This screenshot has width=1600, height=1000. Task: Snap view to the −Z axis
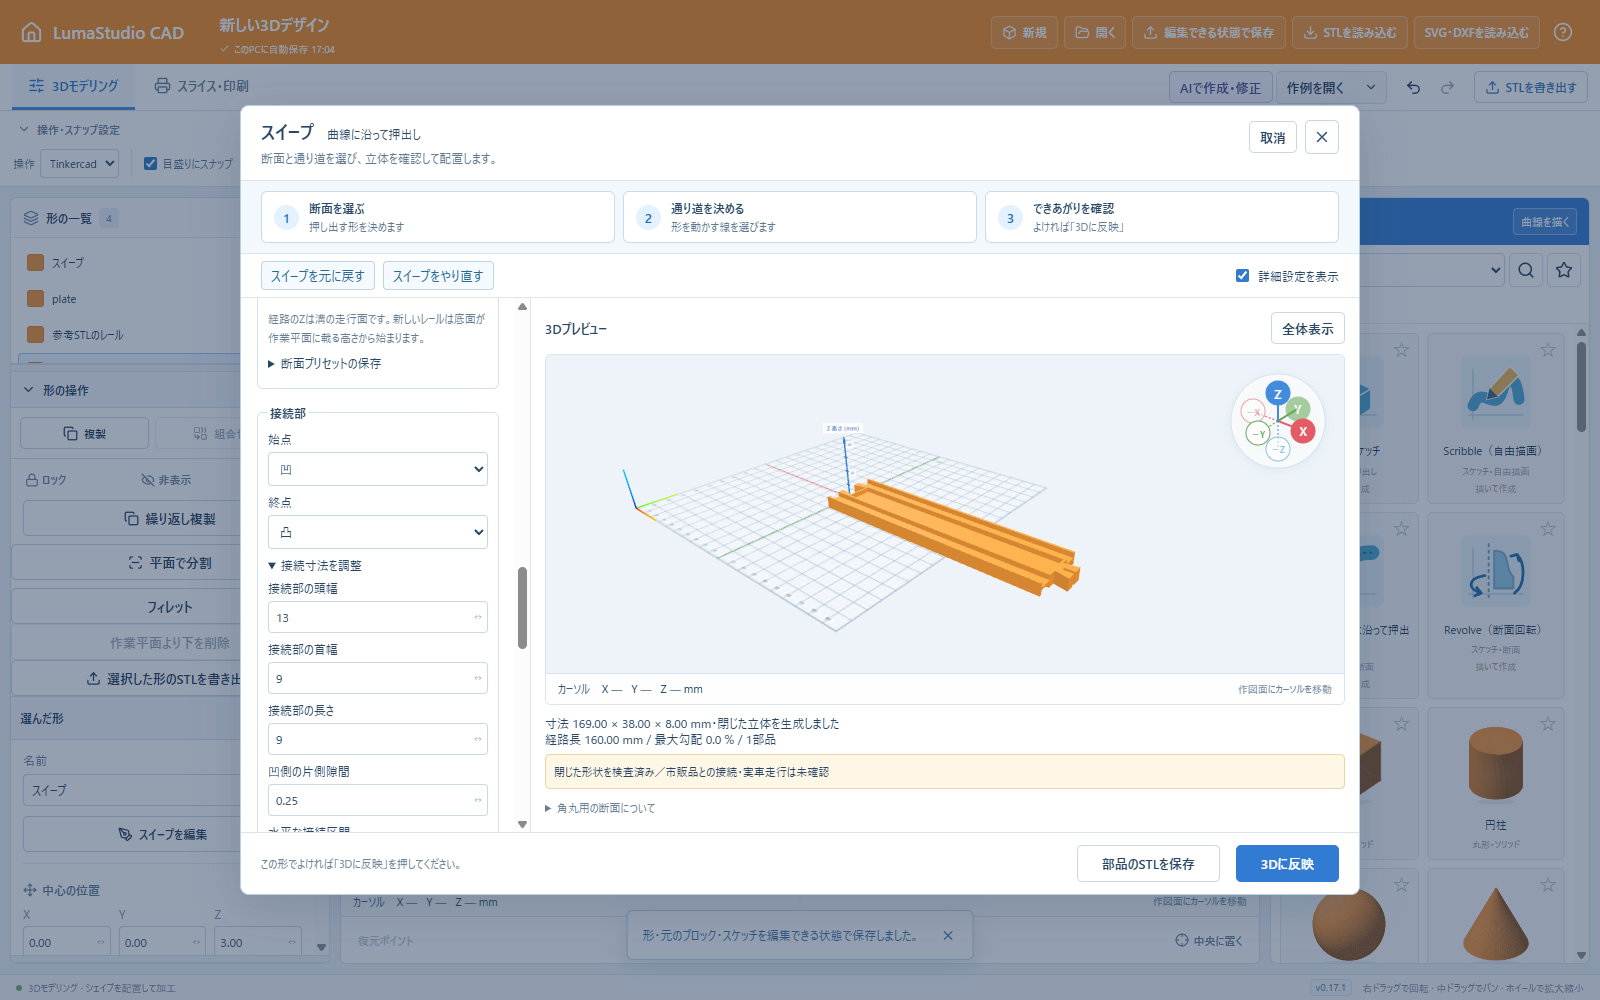point(1277,450)
